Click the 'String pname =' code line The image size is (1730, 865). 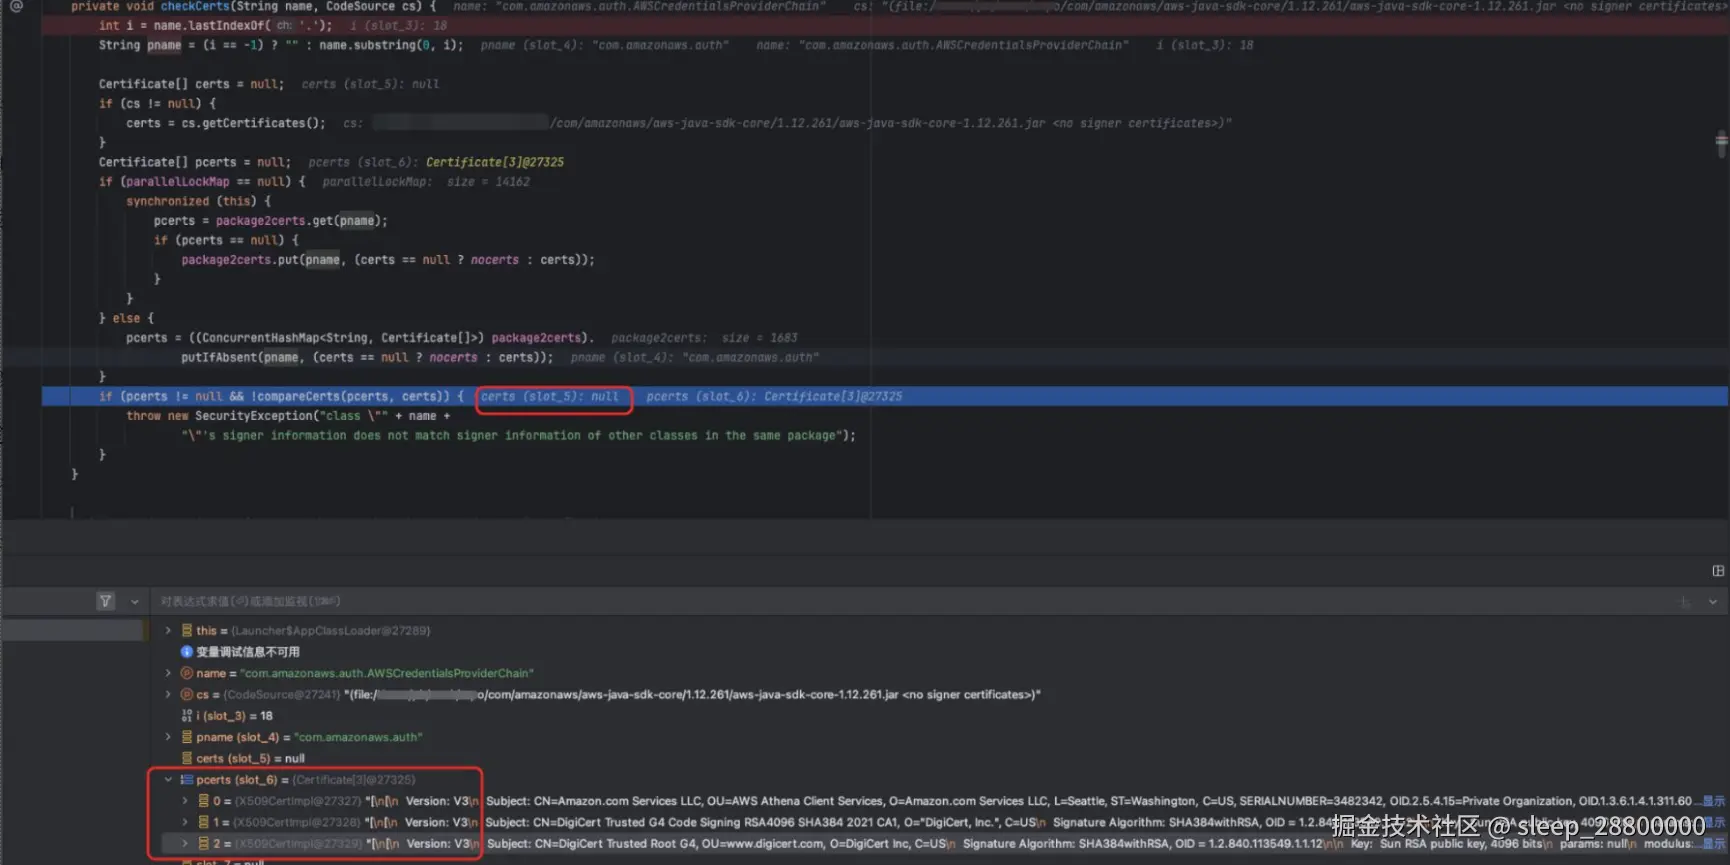pyautogui.click(x=280, y=45)
